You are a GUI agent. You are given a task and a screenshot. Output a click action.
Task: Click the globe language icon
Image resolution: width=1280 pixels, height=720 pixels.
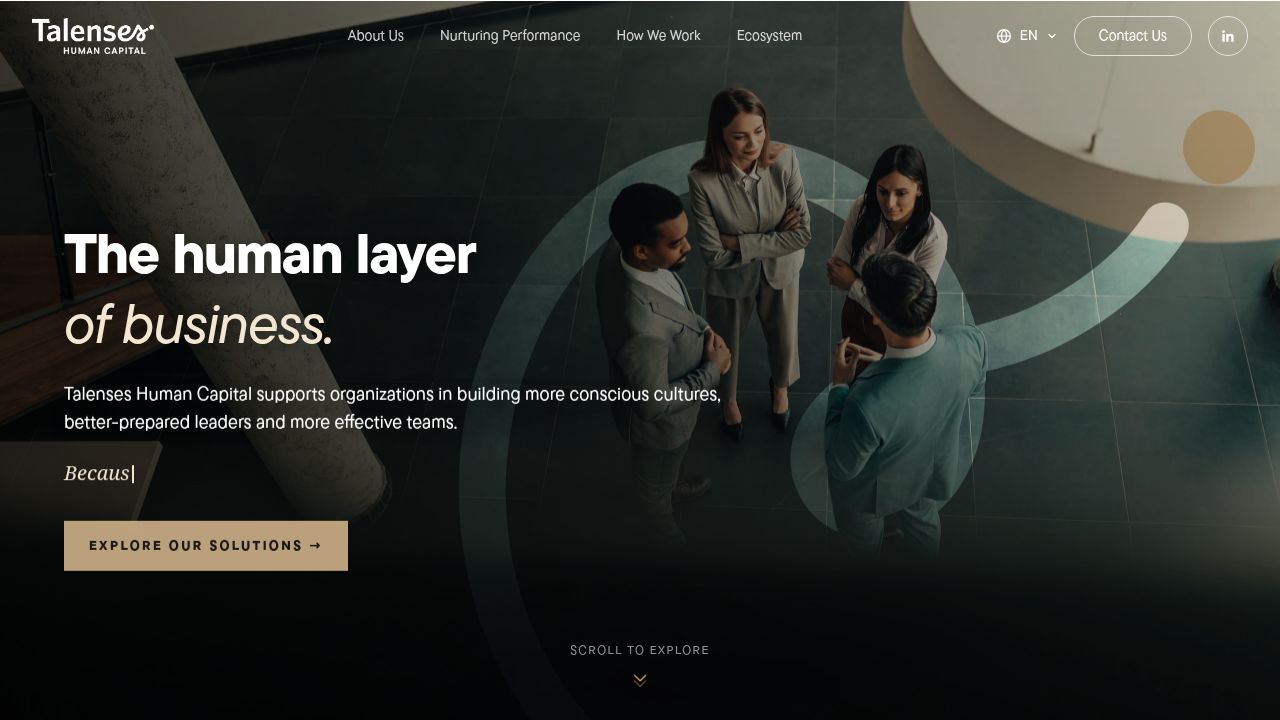coord(1004,36)
